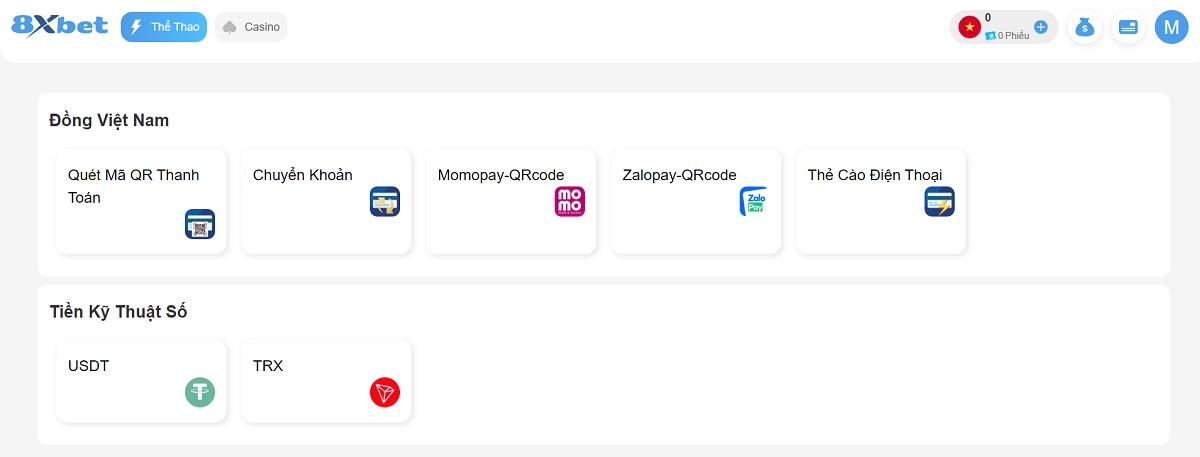Click the 8Xbet logo
The width and height of the screenshot is (1200, 457).
pyautogui.click(x=59, y=25)
